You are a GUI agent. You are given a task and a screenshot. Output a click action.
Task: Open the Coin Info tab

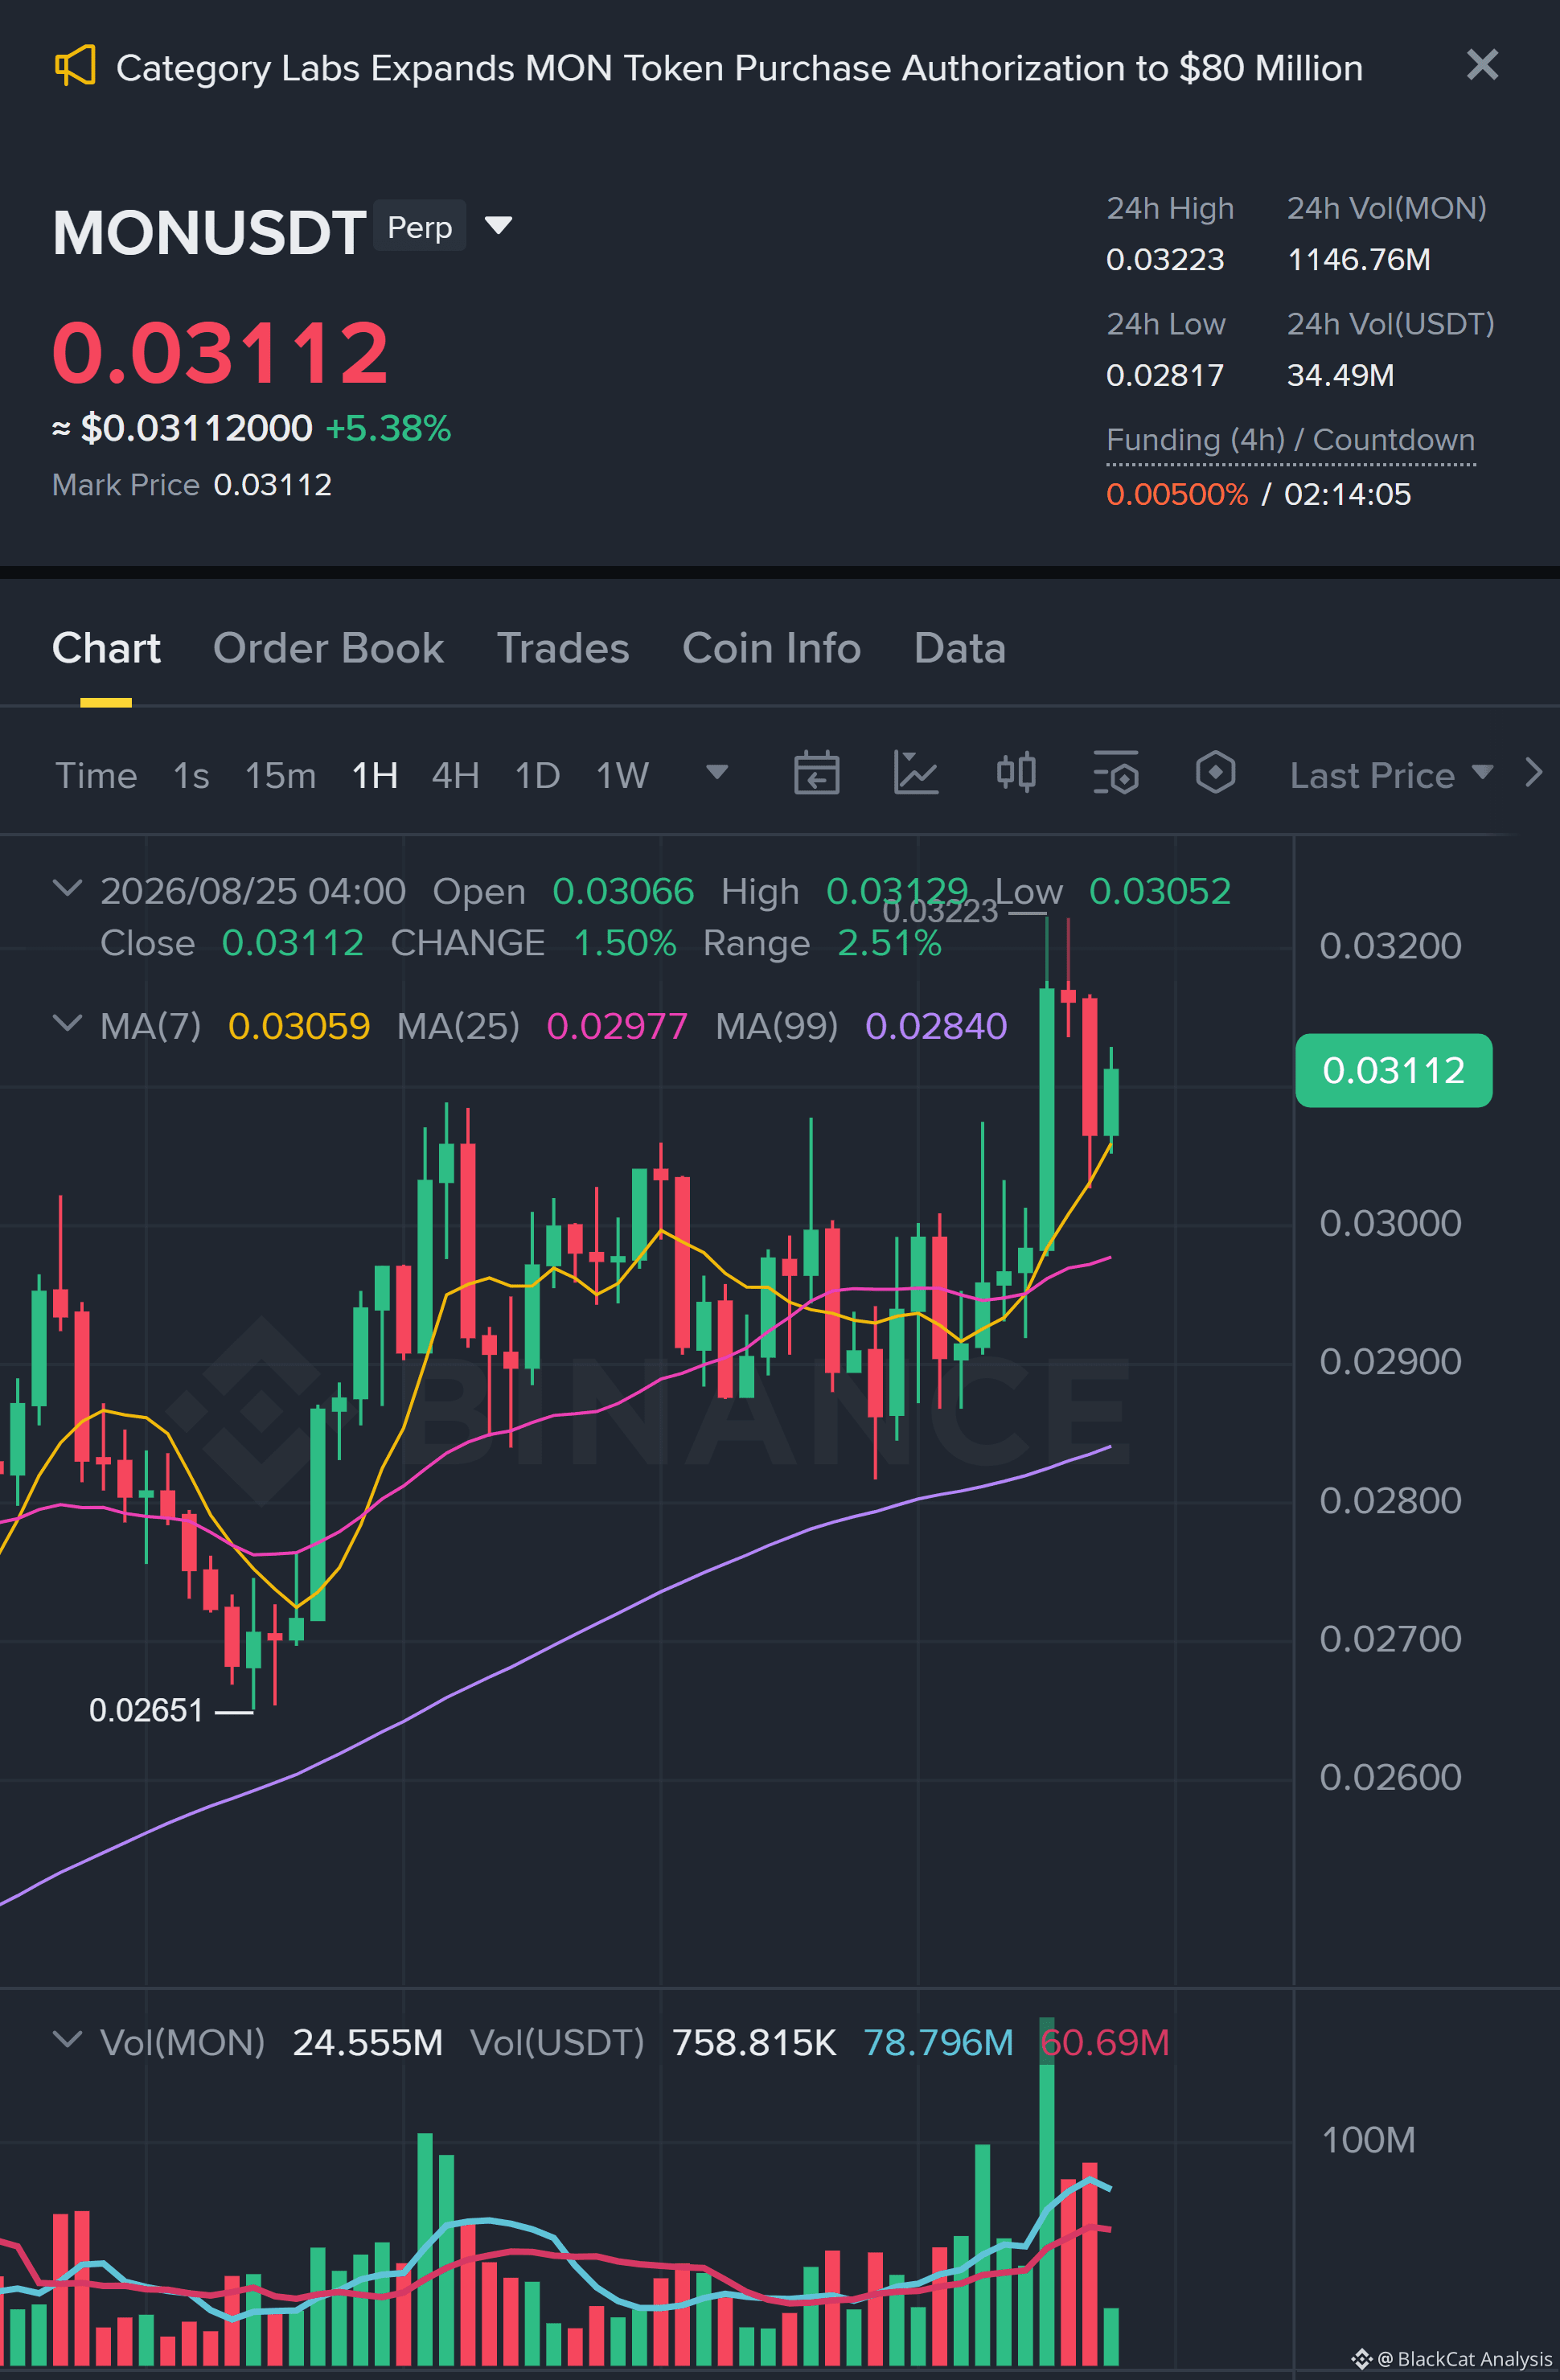[771, 648]
